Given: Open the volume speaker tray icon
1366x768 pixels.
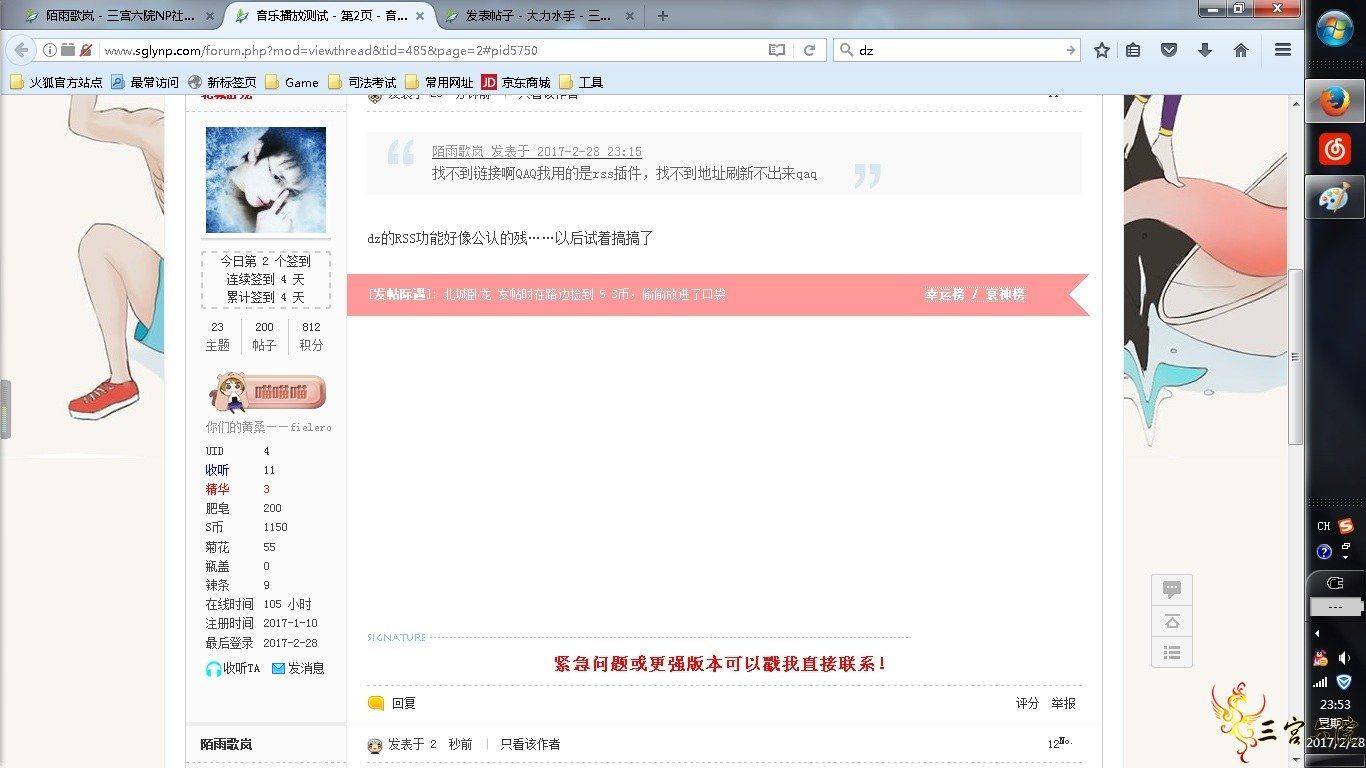Looking at the screenshot, I should tap(1345, 658).
